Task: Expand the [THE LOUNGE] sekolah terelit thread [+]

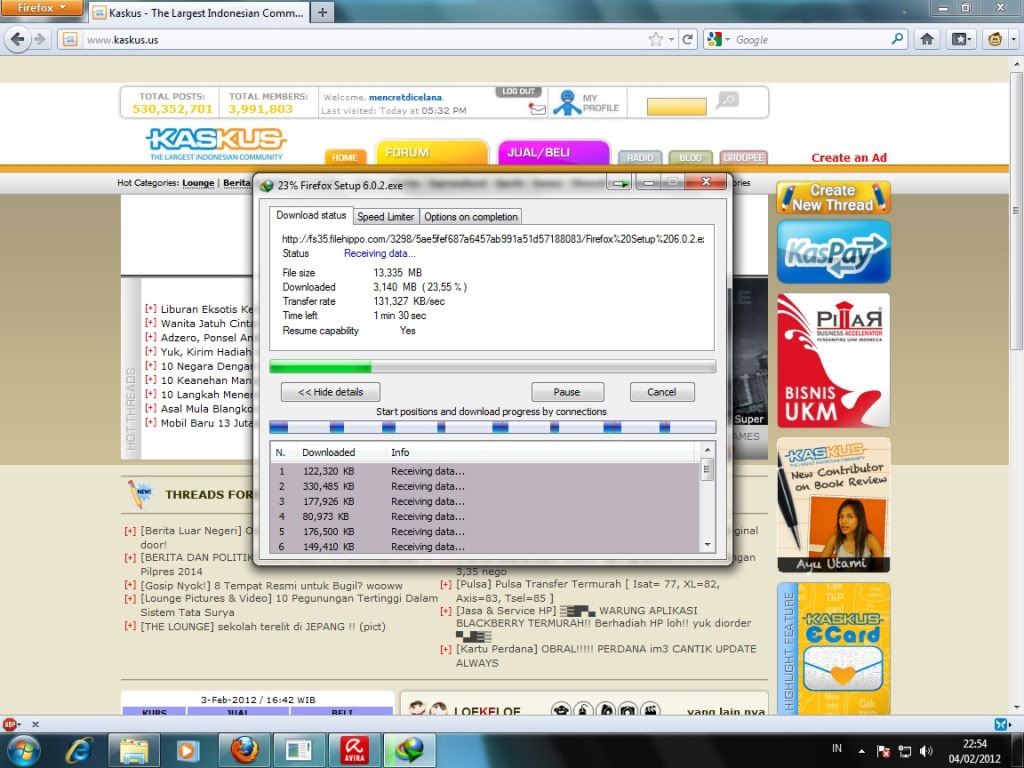Action: pos(130,626)
